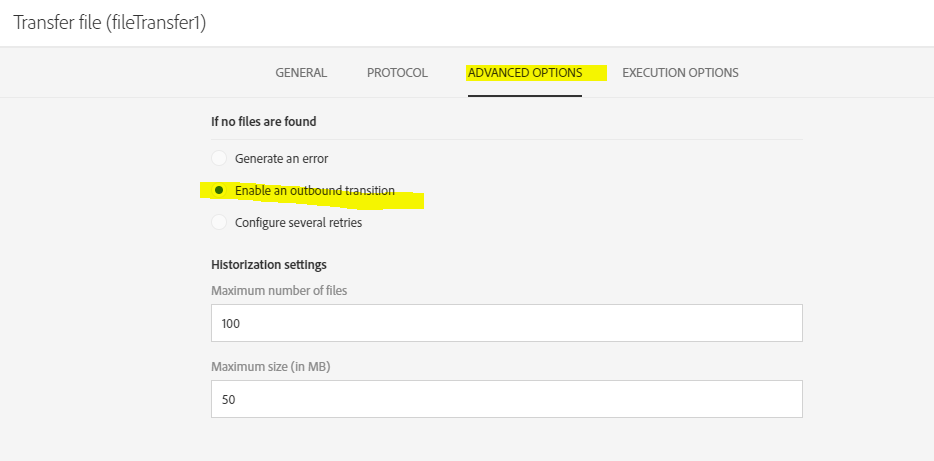Click the Generate an error label text
934x461 pixels.
click(x=281, y=158)
